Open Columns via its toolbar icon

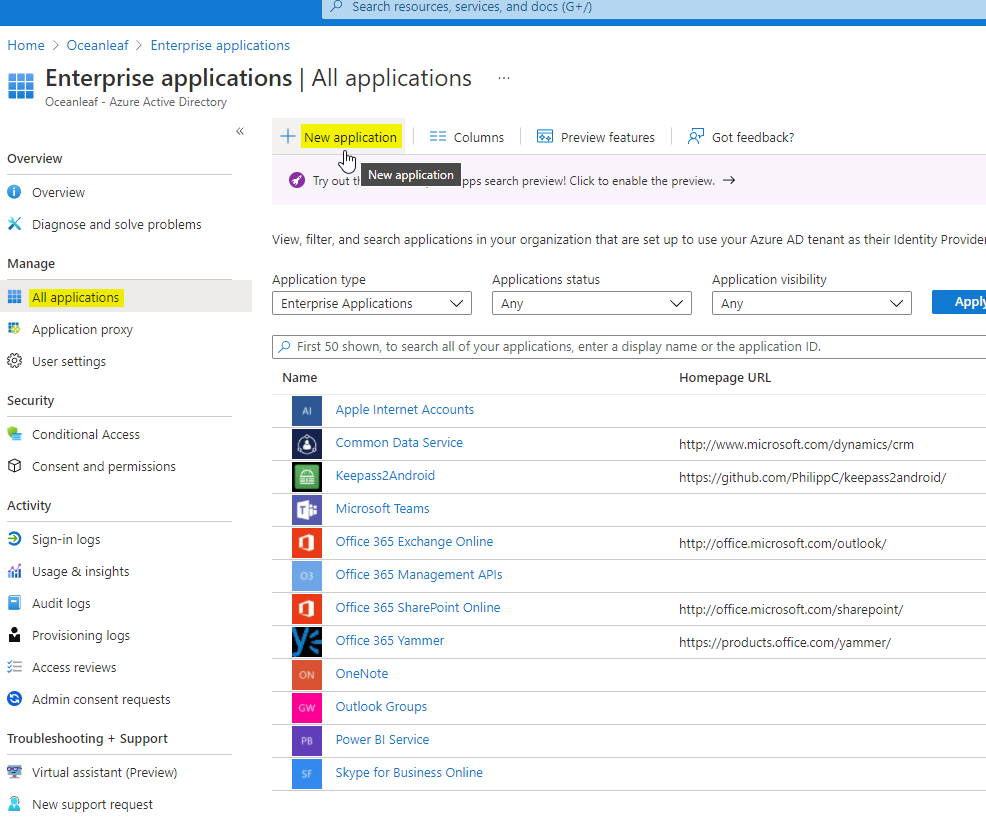pyautogui.click(x=438, y=136)
